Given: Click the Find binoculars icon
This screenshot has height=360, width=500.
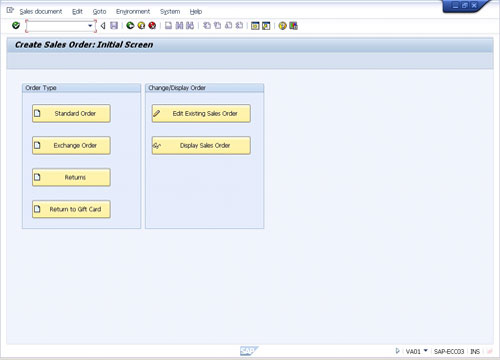Looking at the screenshot, I should [179, 25].
